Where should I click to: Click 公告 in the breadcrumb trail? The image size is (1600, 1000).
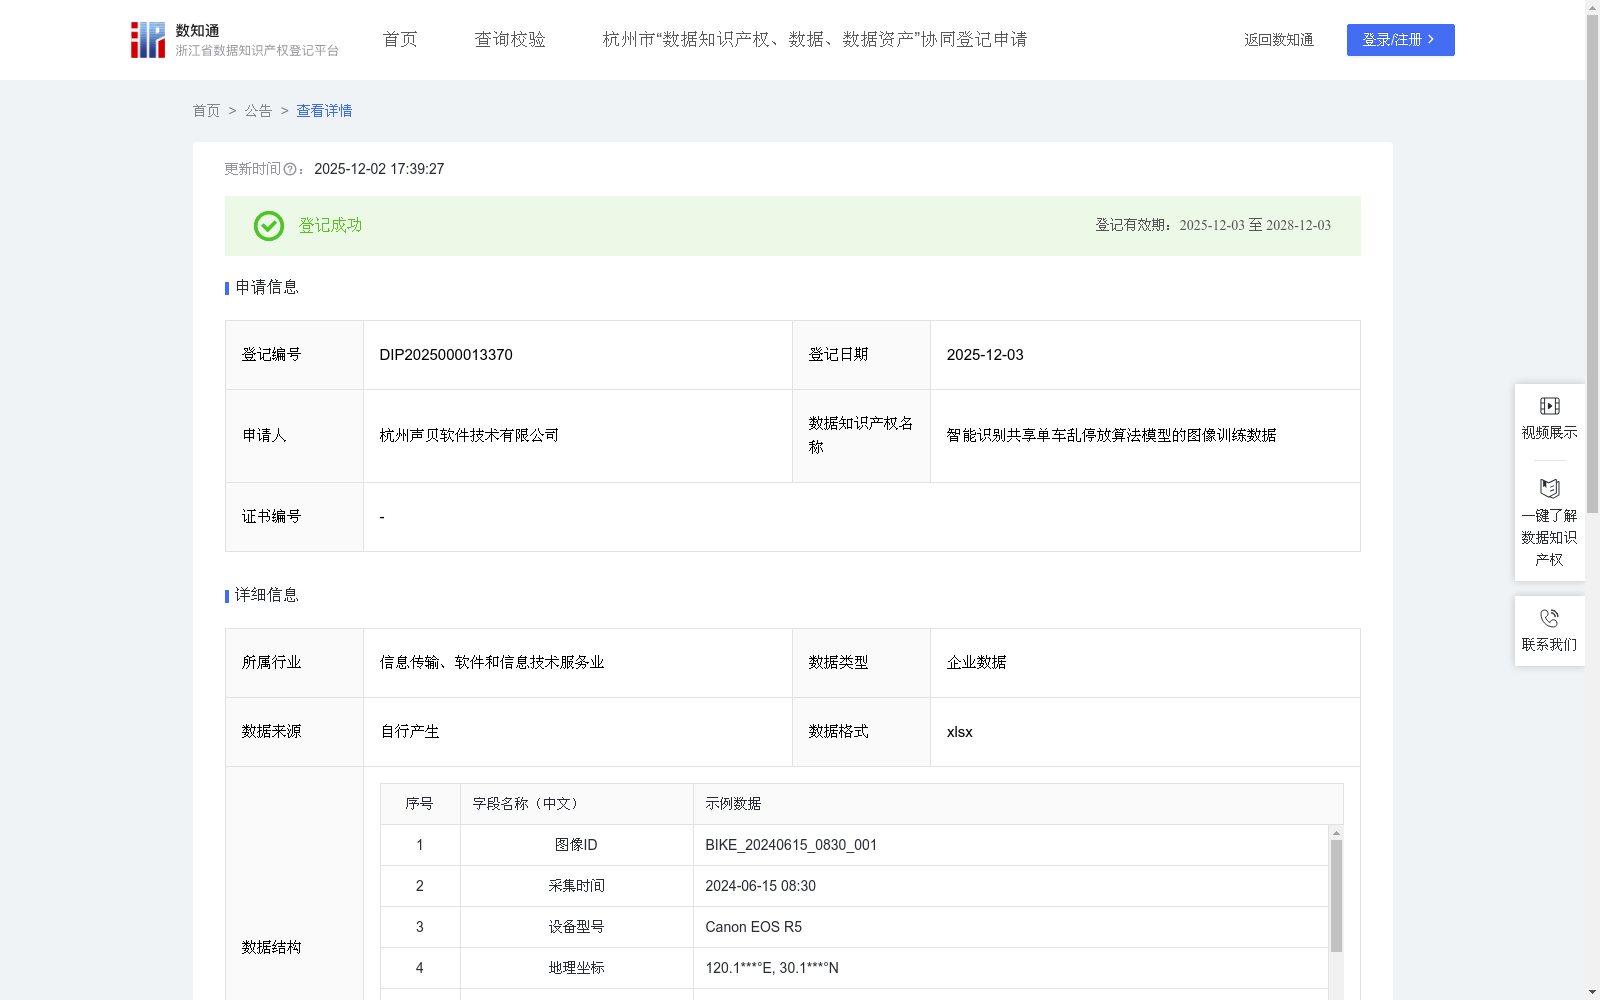(x=257, y=111)
